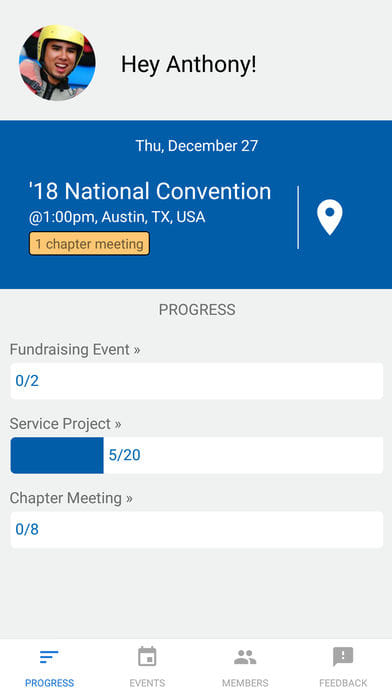
Task: Expand the Service Project category
Action: 65,424
